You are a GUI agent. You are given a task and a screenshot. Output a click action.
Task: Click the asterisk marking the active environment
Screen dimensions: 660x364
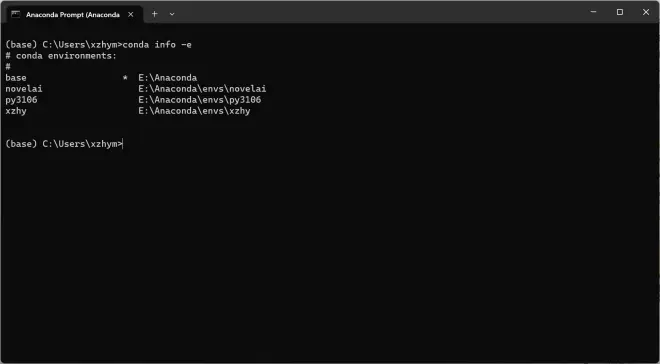[125, 78]
